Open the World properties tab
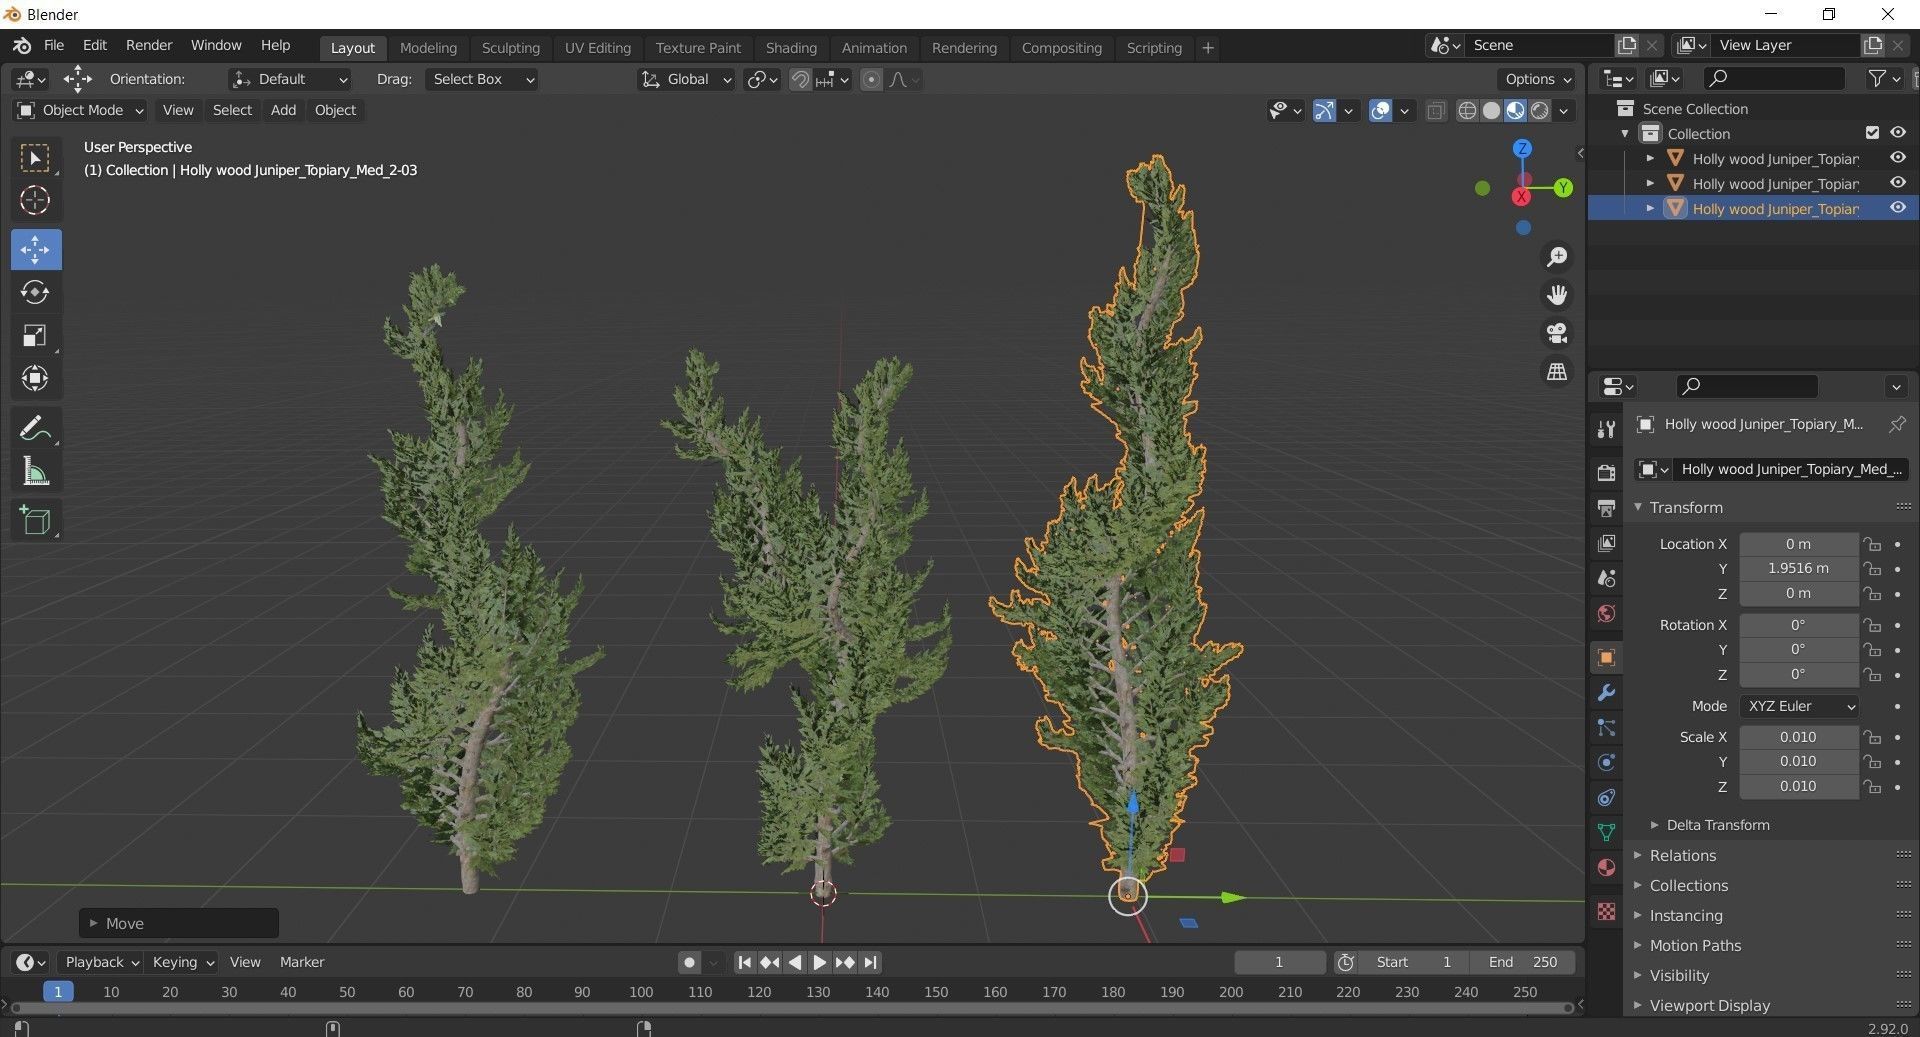The width and height of the screenshot is (1920, 1037). coord(1606,614)
